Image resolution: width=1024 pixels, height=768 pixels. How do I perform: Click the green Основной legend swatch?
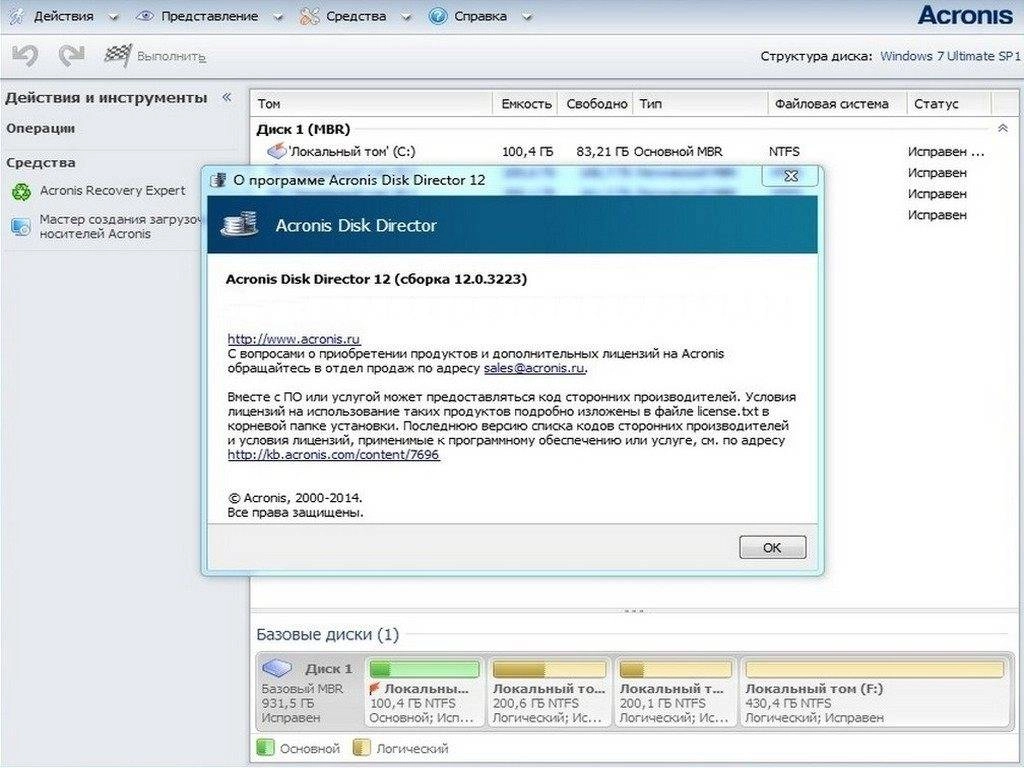click(265, 748)
